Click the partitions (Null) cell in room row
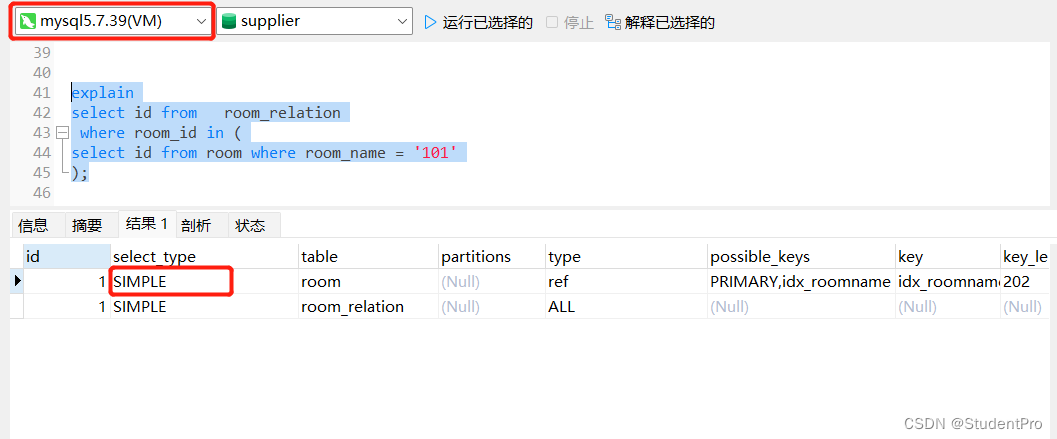Image resolution: width=1057 pixels, height=439 pixels. pyautogui.click(x=491, y=282)
